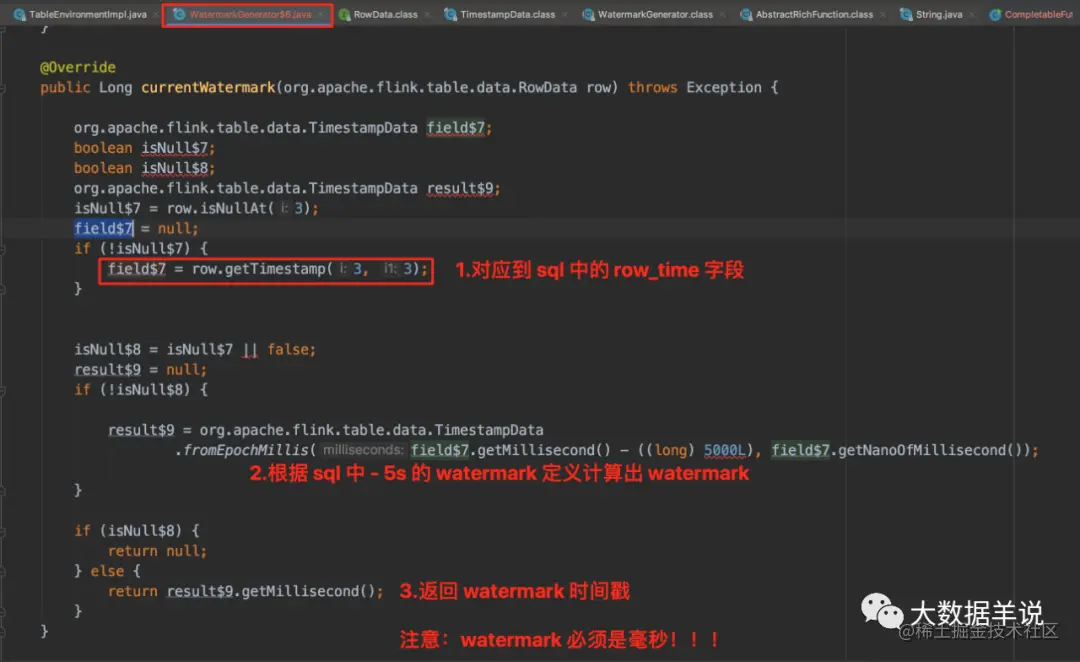Click the '||' operator in the isNull$8 assignment
The height and width of the screenshot is (662, 1080).
tap(250, 350)
